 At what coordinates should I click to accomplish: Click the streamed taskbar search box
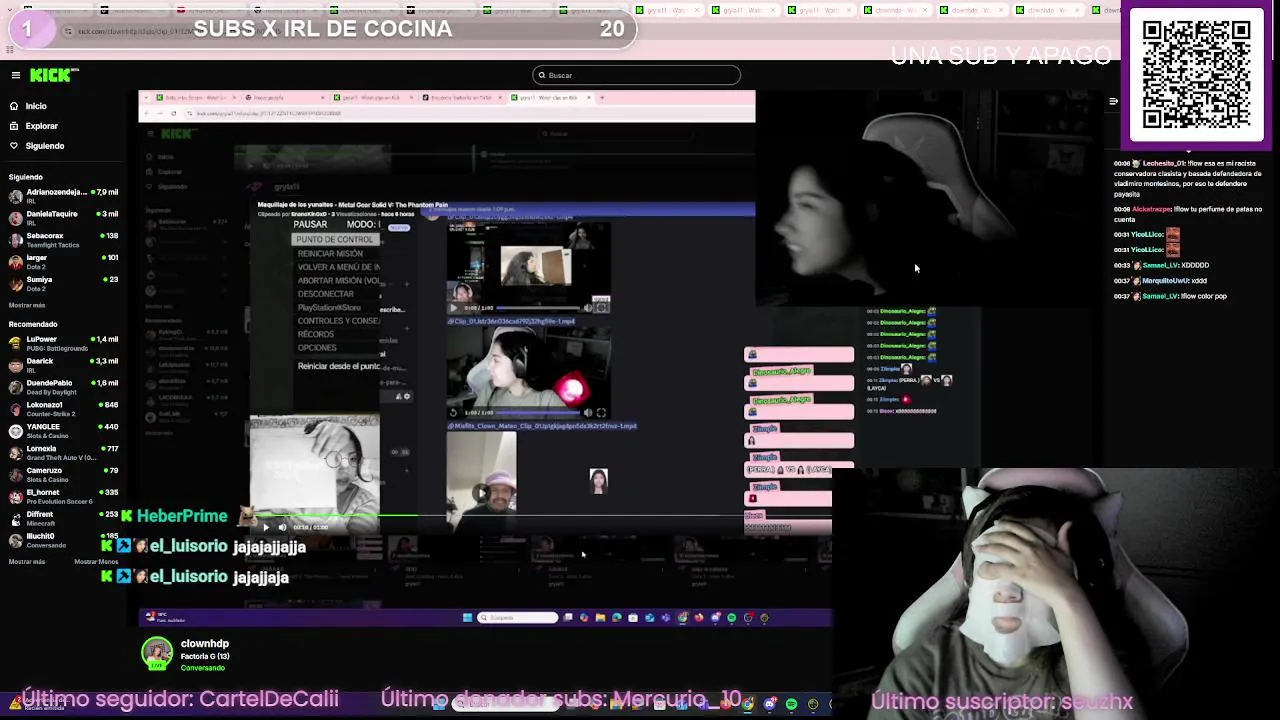pos(518,618)
